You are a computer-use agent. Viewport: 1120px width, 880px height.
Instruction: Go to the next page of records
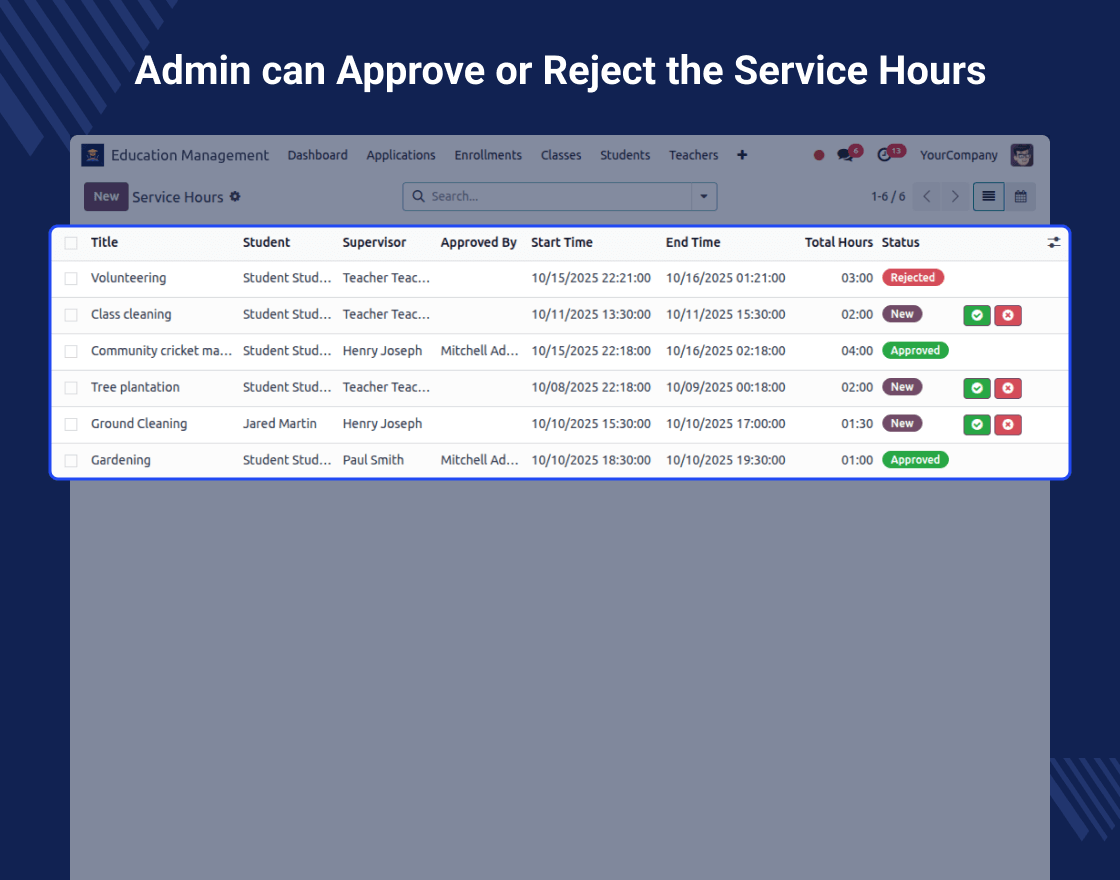pyautogui.click(x=955, y=196)
